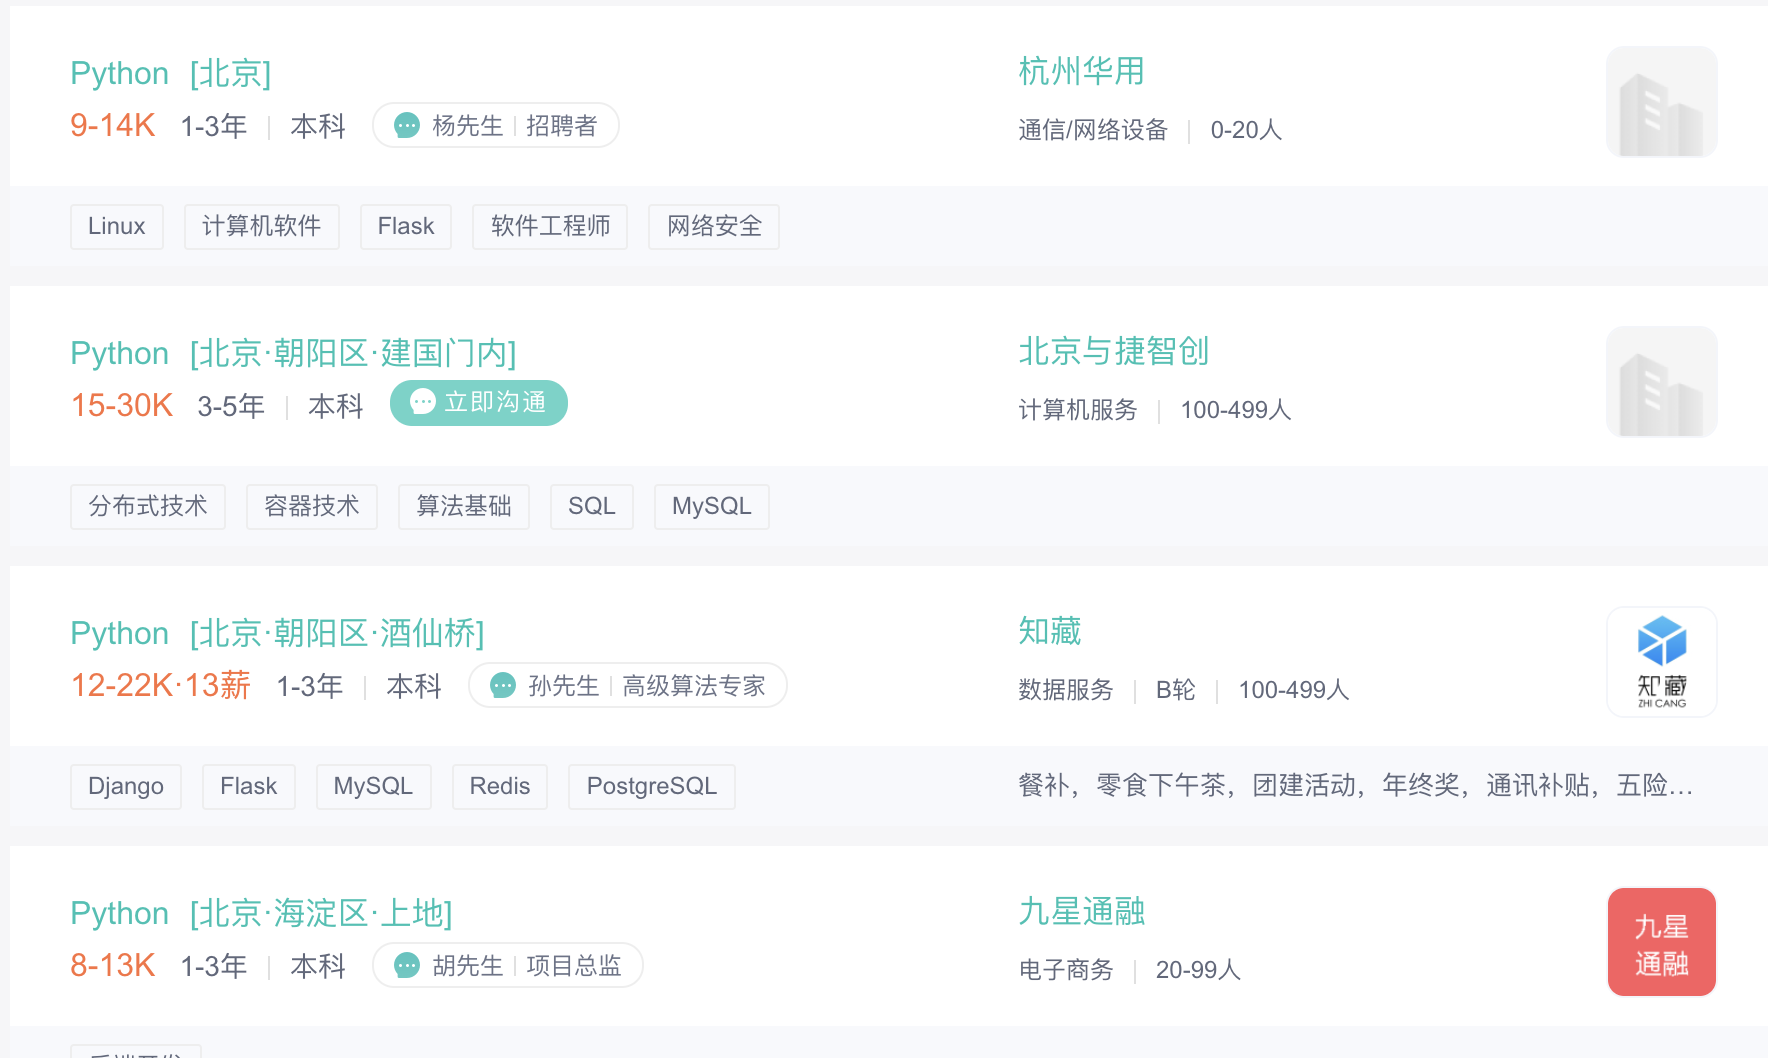1768x1058 pixels.
Task: Select the Redis tag
Action: tap(500, 787)
